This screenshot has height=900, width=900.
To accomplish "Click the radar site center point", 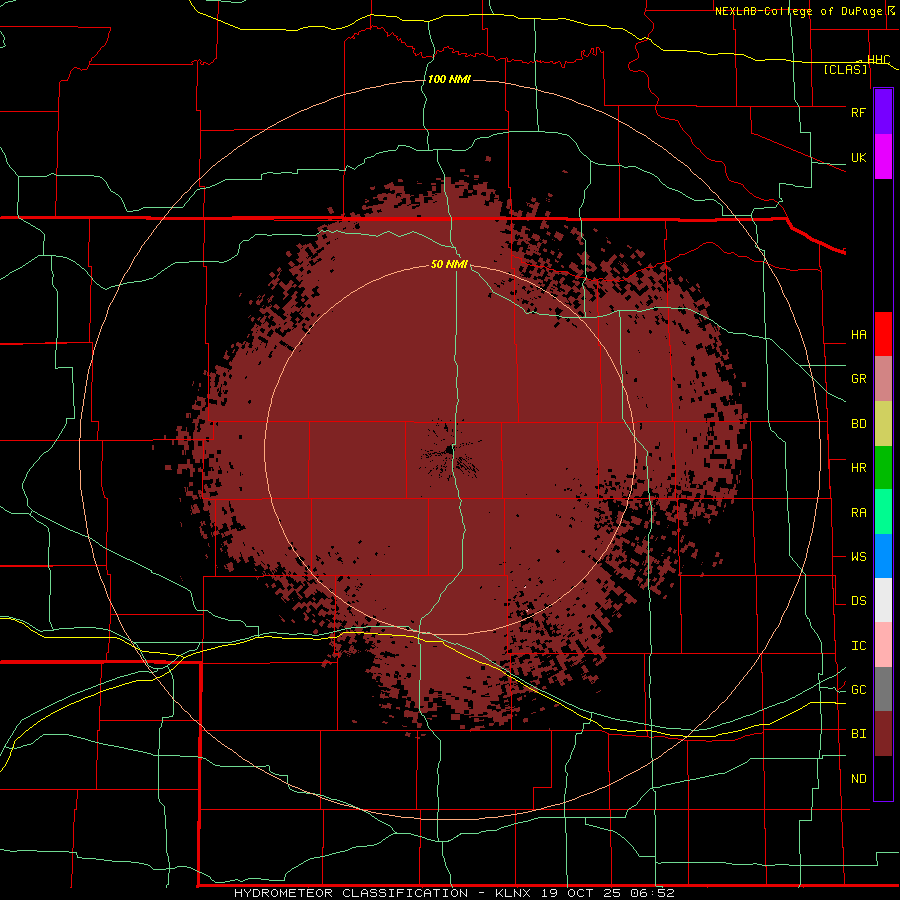I will [x=450, y=451].
